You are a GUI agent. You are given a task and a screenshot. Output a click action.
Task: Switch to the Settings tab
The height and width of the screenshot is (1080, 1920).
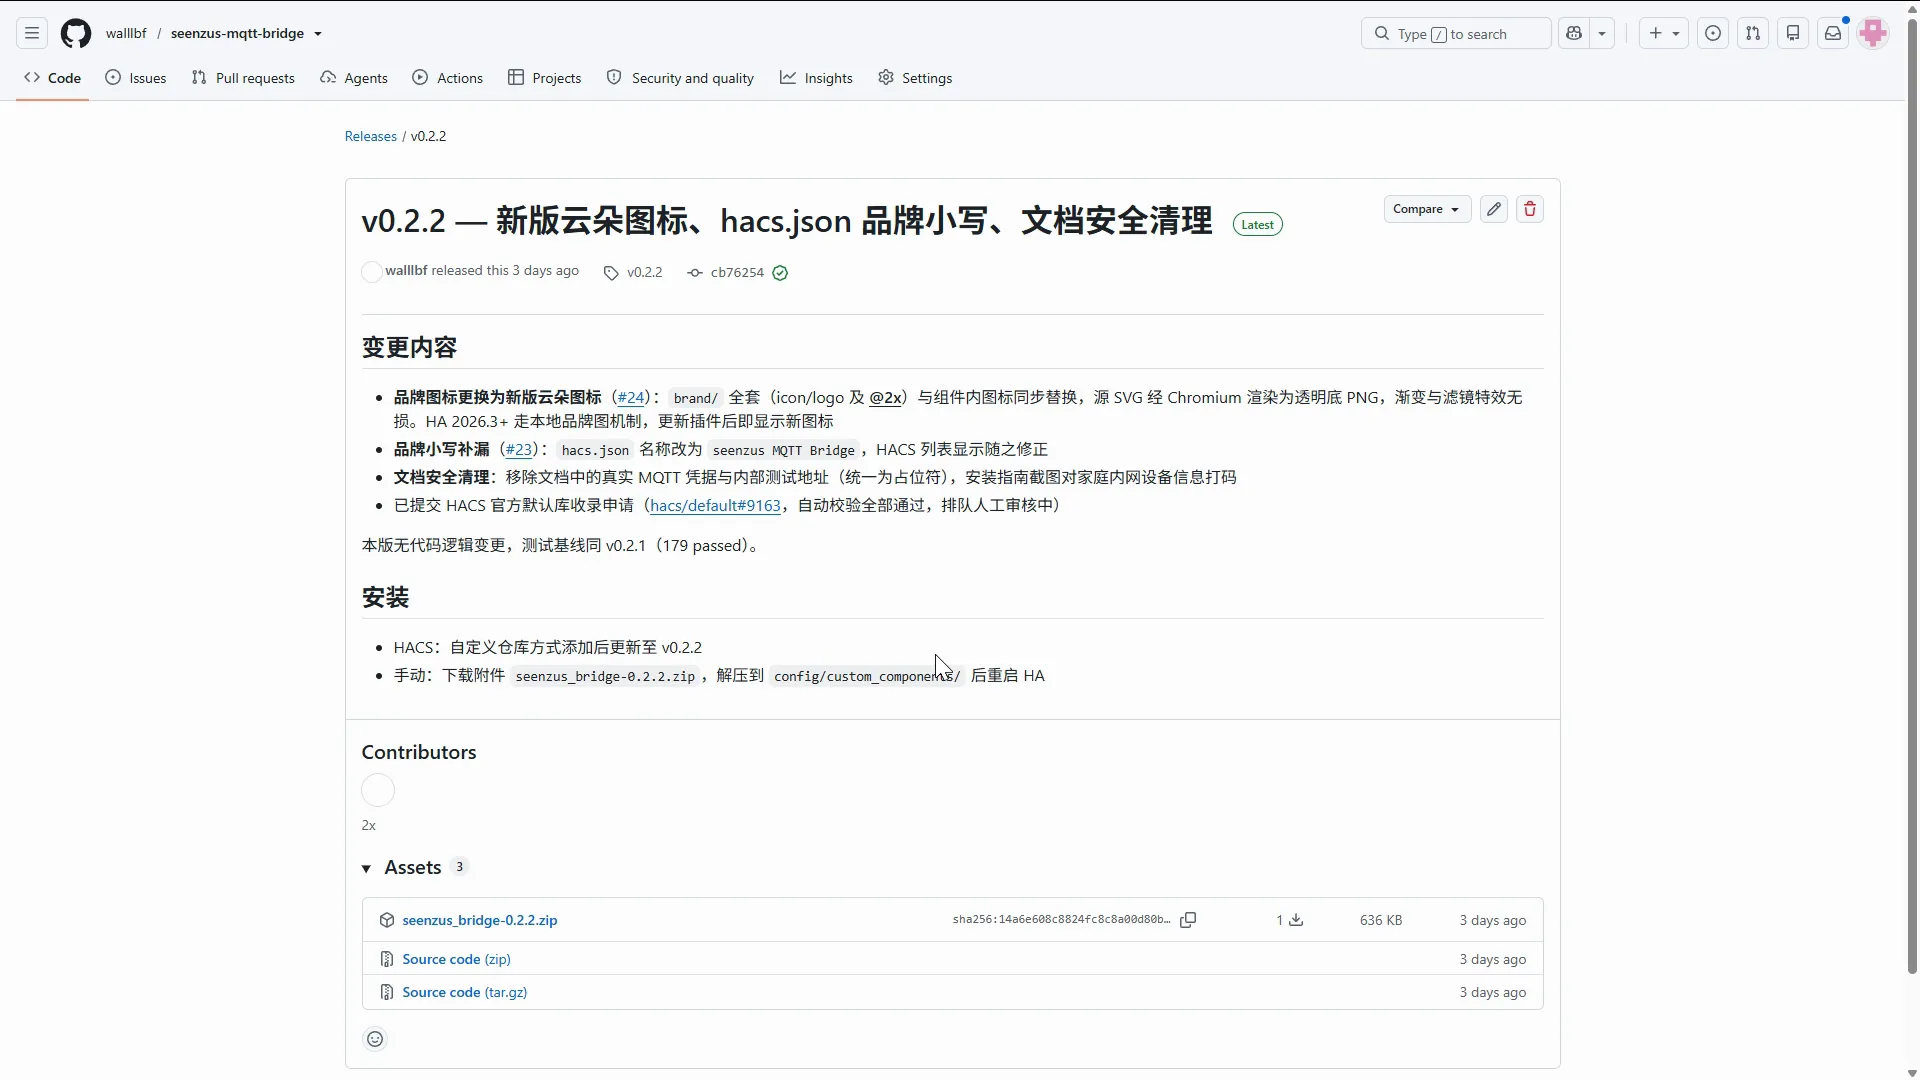tap(915, 78)
